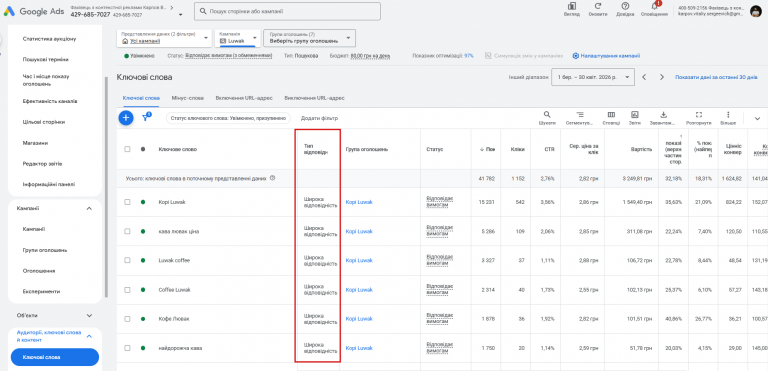This screenshot has width=768, height=371.
Task: Click the filter funnel icon
Action: (145, 118)
